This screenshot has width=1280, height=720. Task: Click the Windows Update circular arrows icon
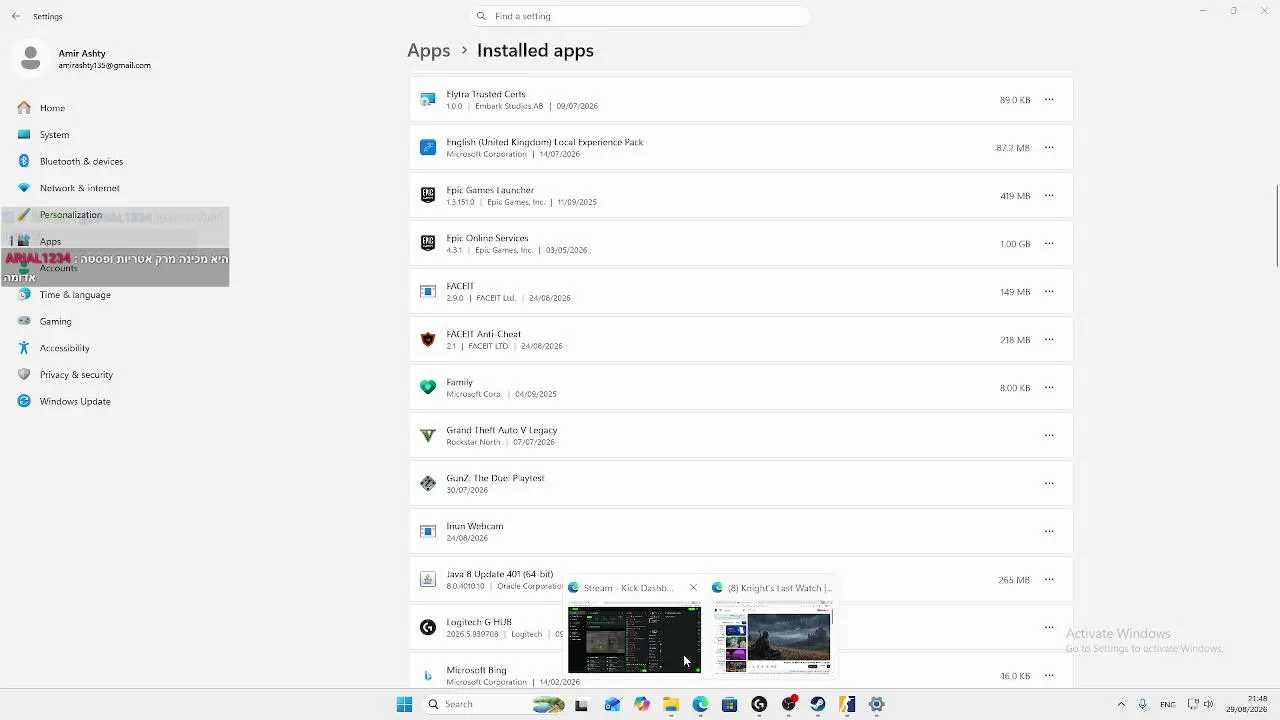tap(24, 401)
